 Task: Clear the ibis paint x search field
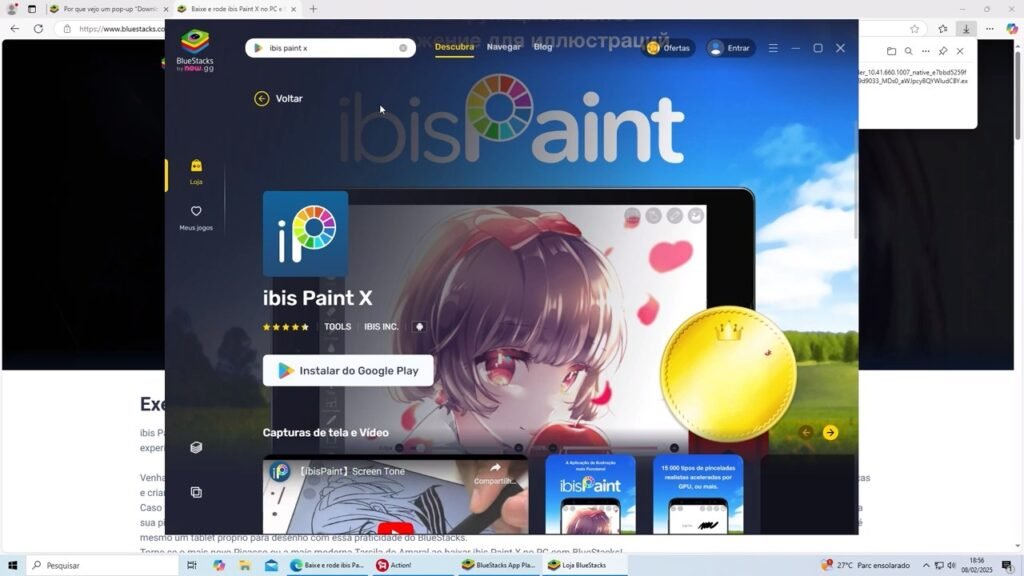[x=403, y=48]
